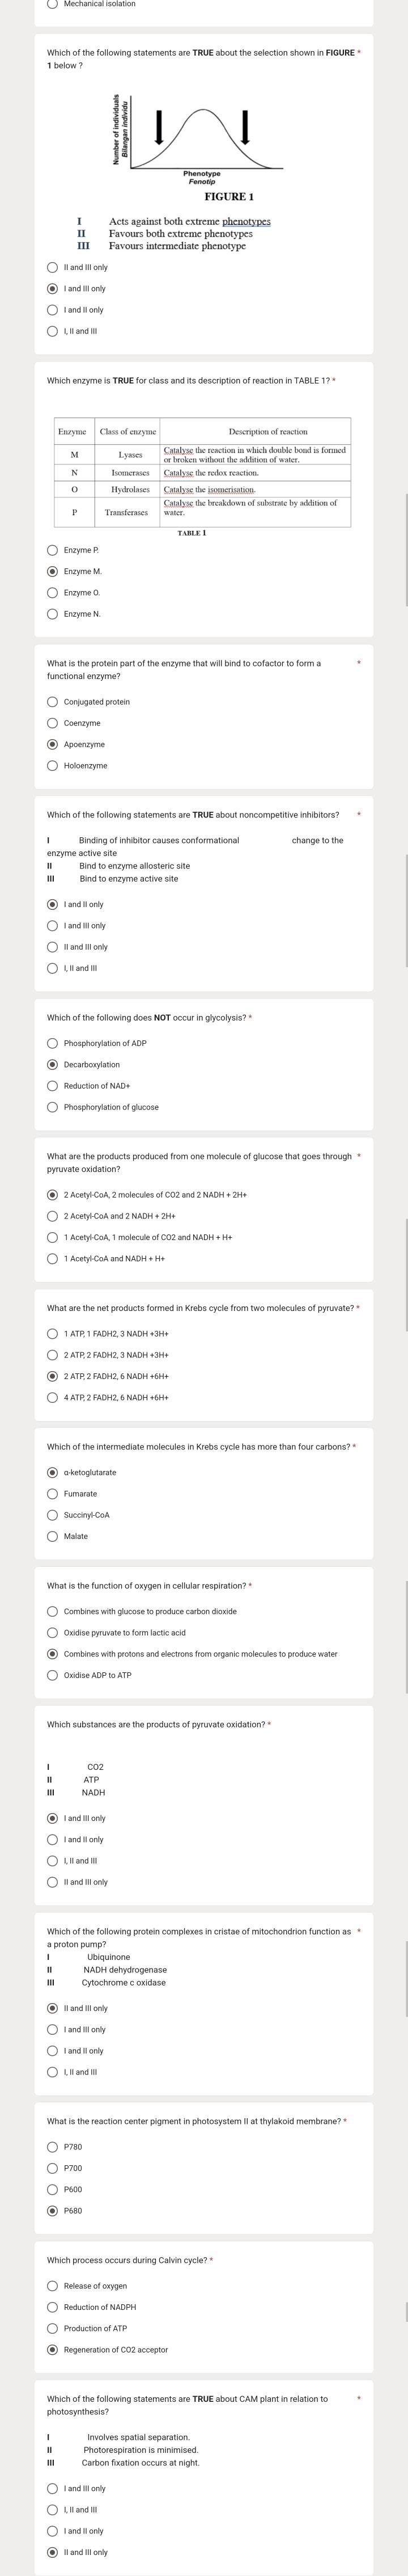This screenshot has height=2576, width=408.
Task: Select the "Succinyl-CoA" option
Action: (x=53, y=1515)
